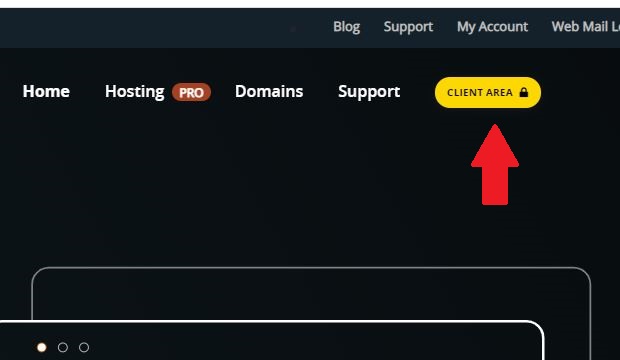Go to Home in the main navigation
The width and height of the screenshot is (620, 360).
pos(46,91)
